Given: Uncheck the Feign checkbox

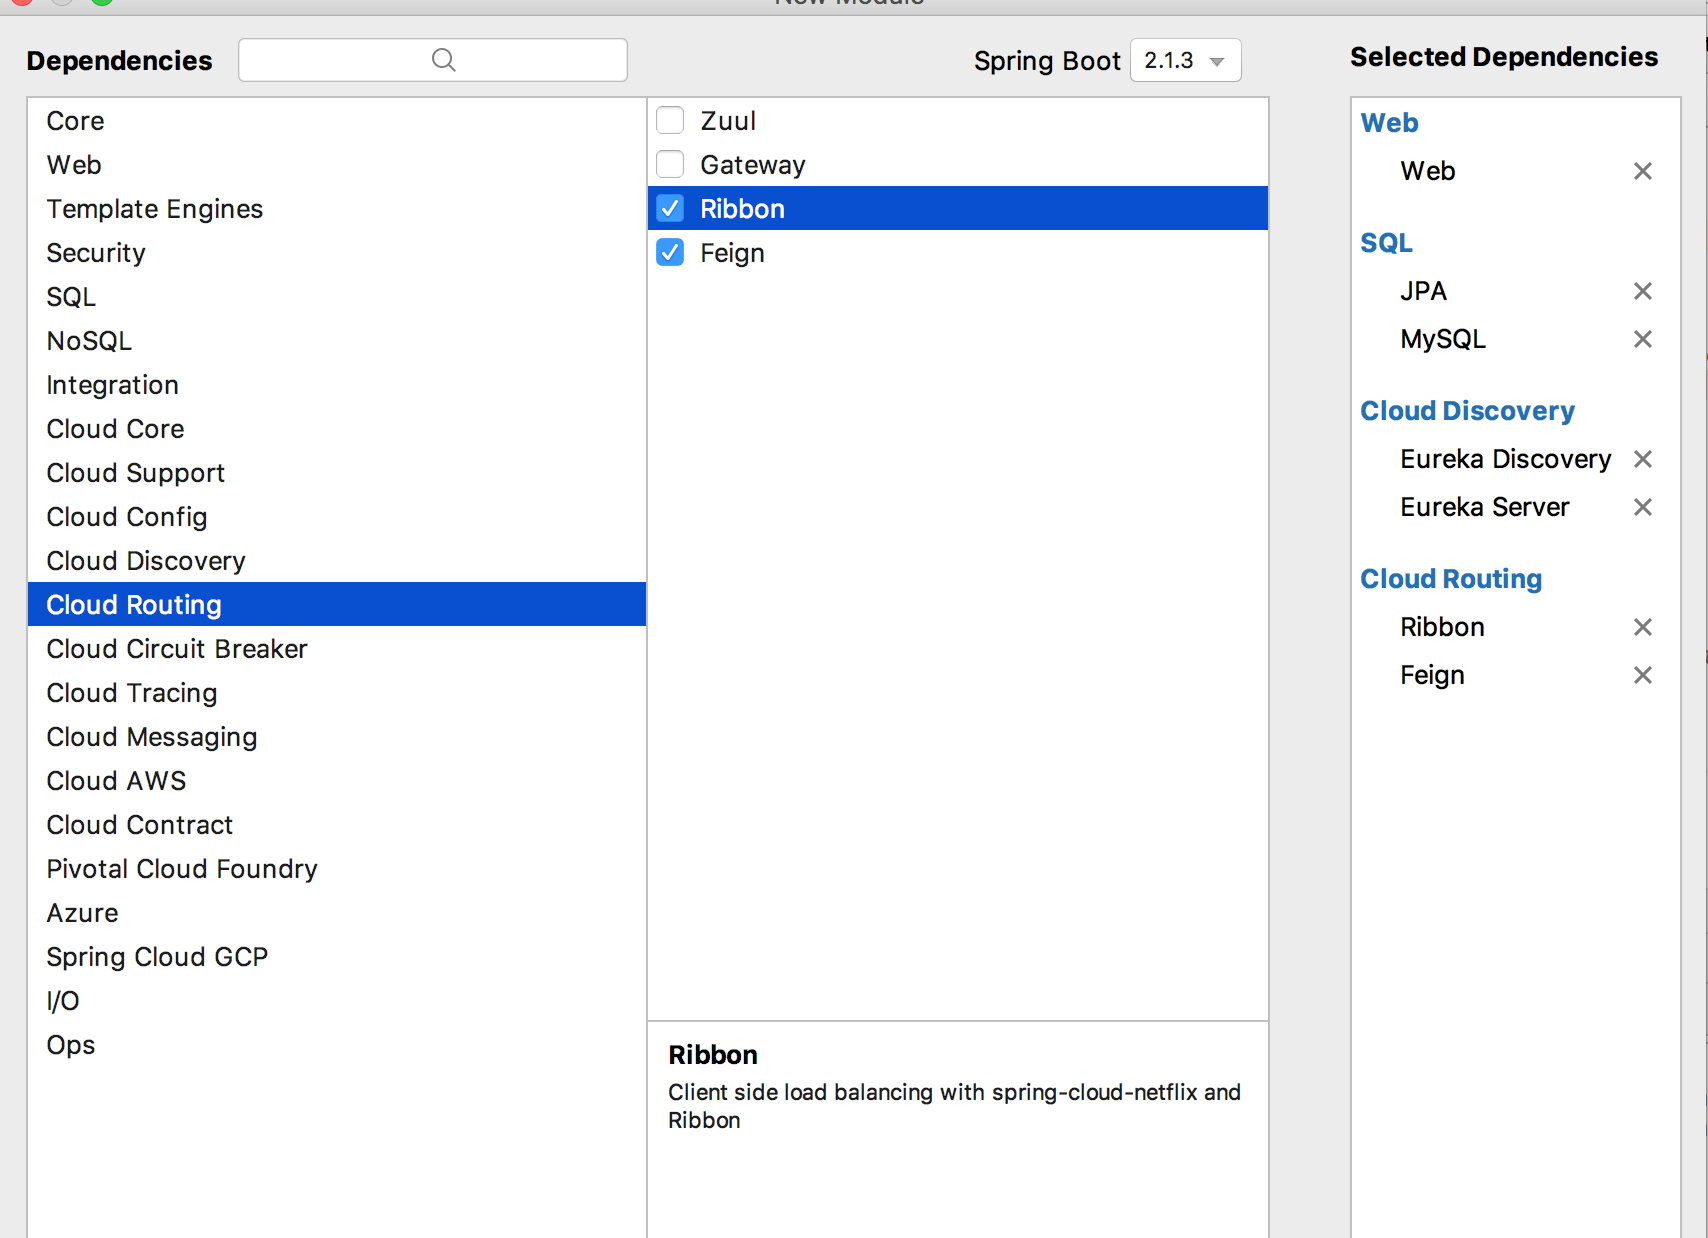Looking at the screenshot, I should (670, 252).
